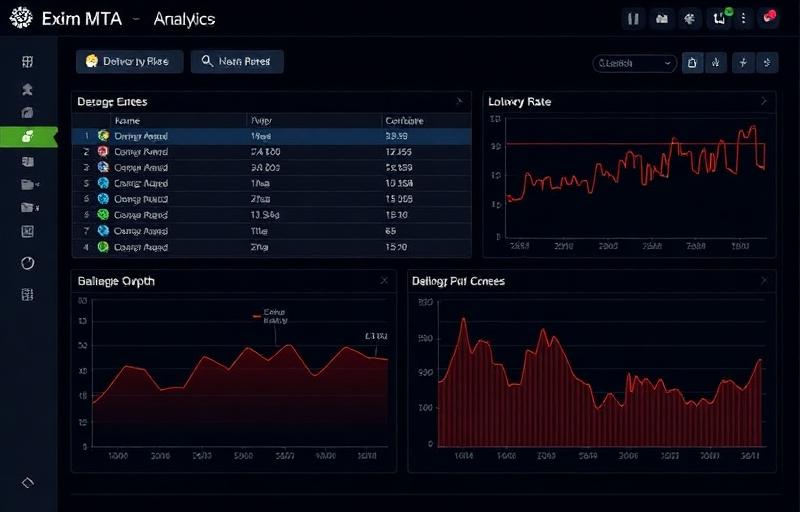Sort table by the Name column header

(x=127, y=120)
